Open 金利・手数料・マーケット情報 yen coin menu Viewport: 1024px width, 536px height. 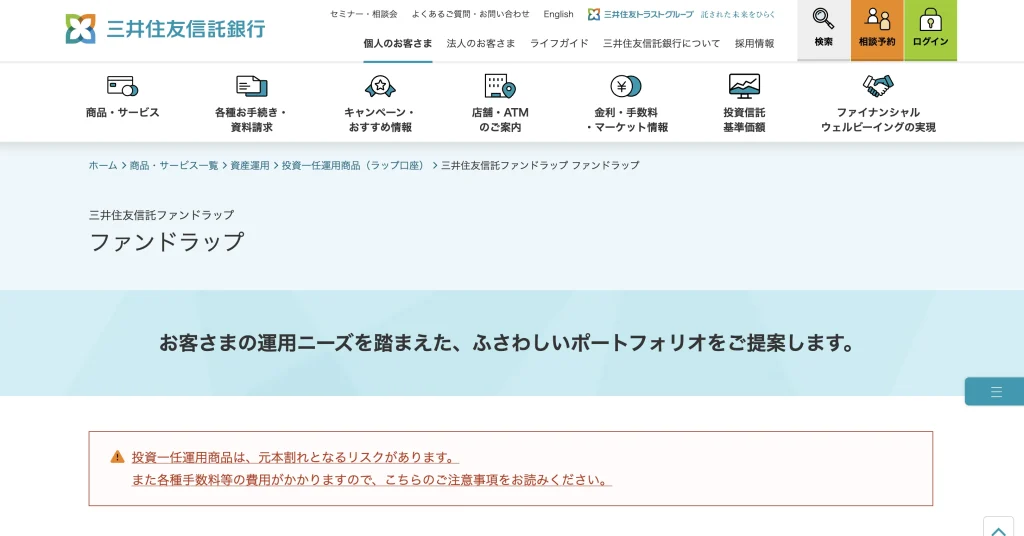pos(626,104)
